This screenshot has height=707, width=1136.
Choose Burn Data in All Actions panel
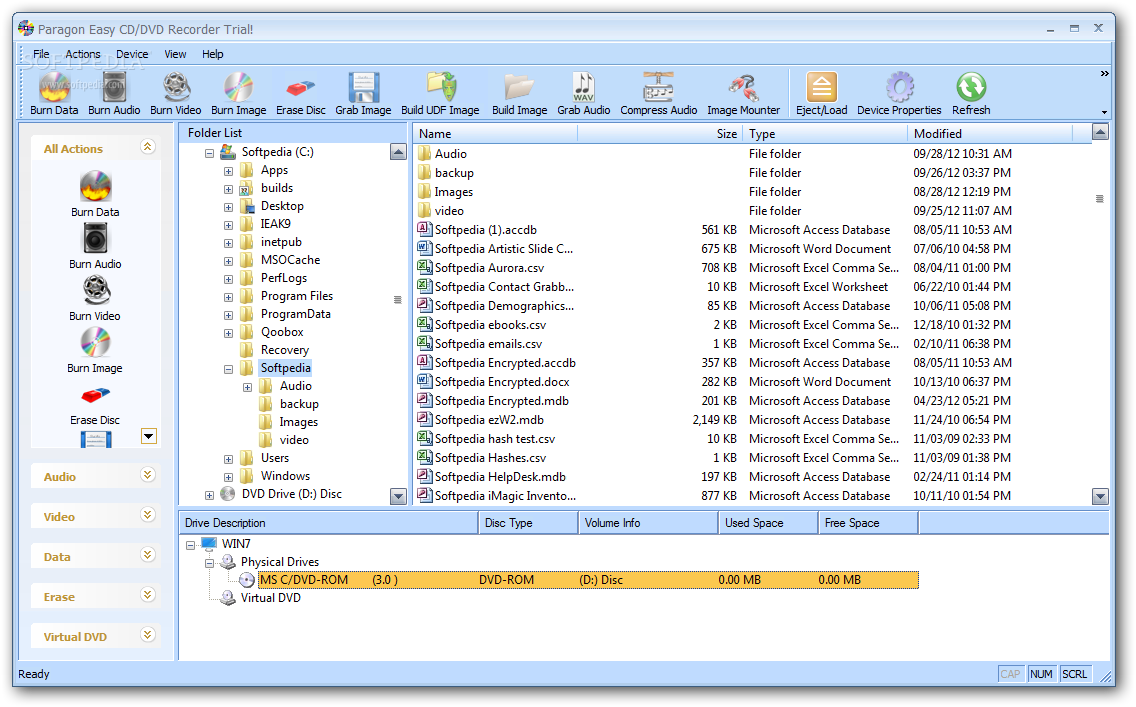point(95,193)
